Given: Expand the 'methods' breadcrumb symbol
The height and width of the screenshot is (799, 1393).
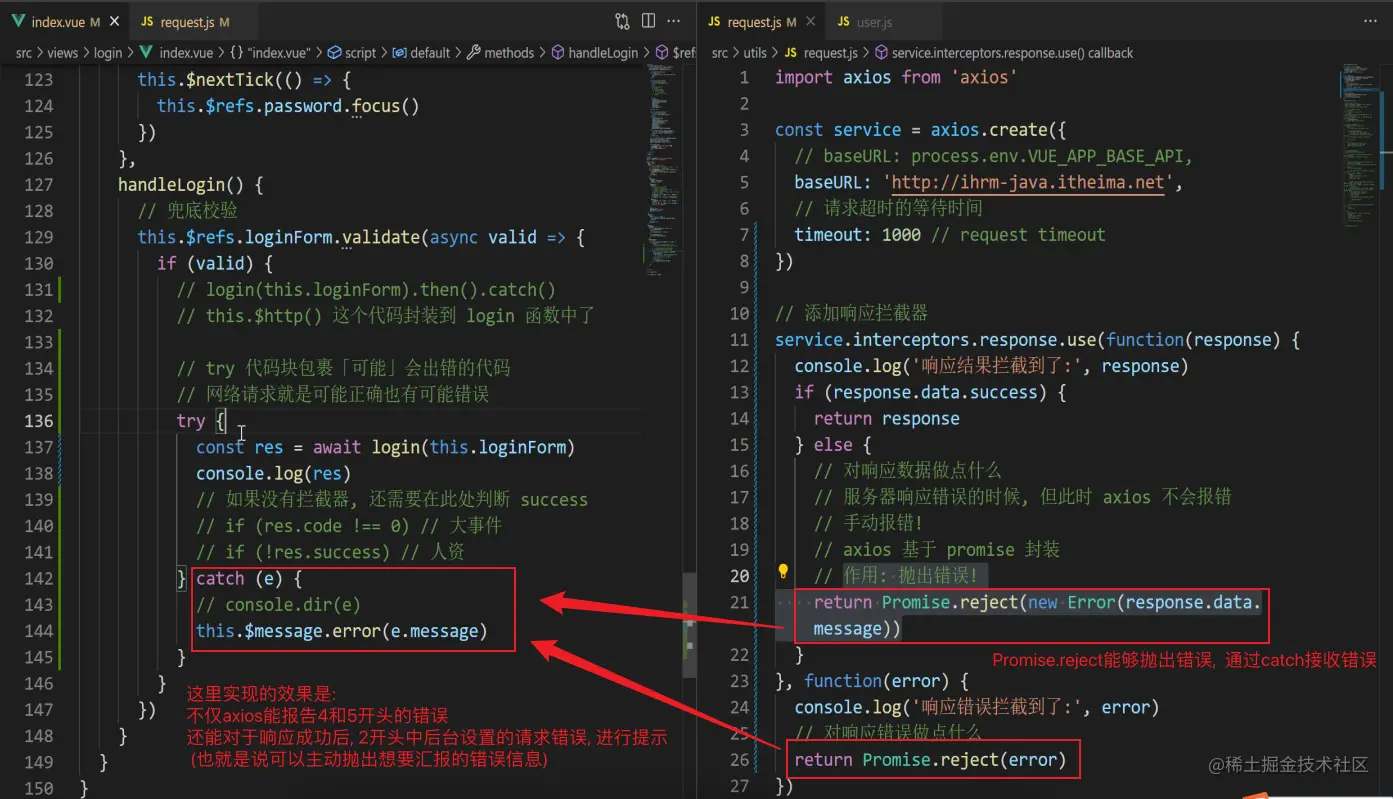Looking at the screenshot, I should click(501, 53).
